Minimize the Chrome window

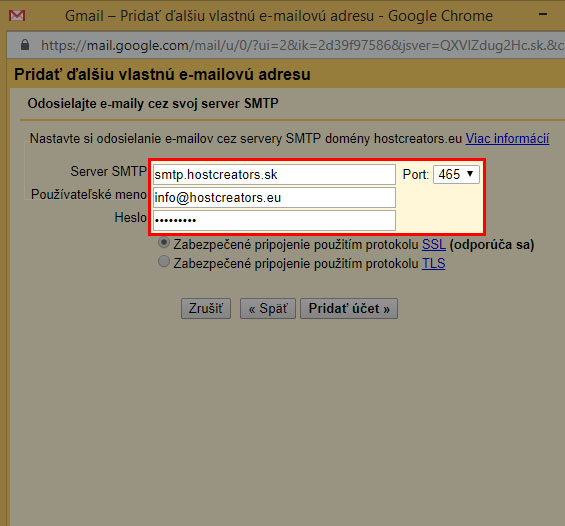tap(543, 14)
